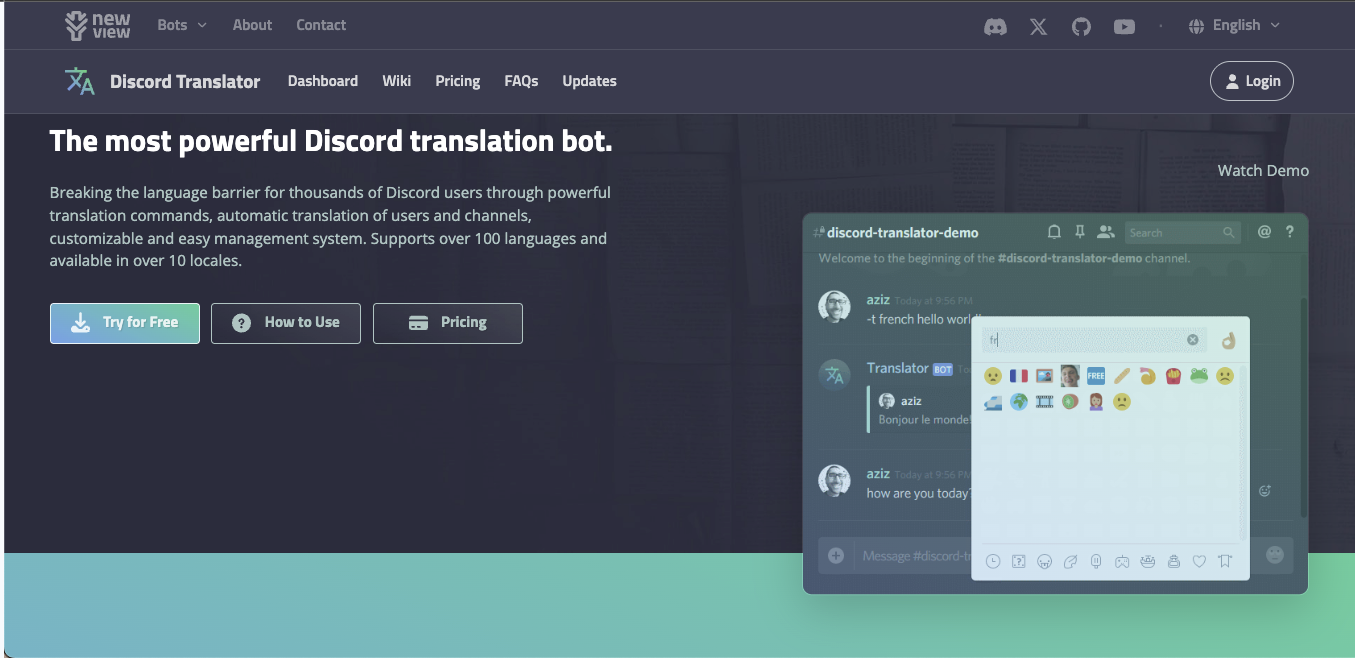Image resolution: width=1355 pixels, height=658 pixels.
Task: Clear the emoji search with the X icon
Action: click(1193, 340)
